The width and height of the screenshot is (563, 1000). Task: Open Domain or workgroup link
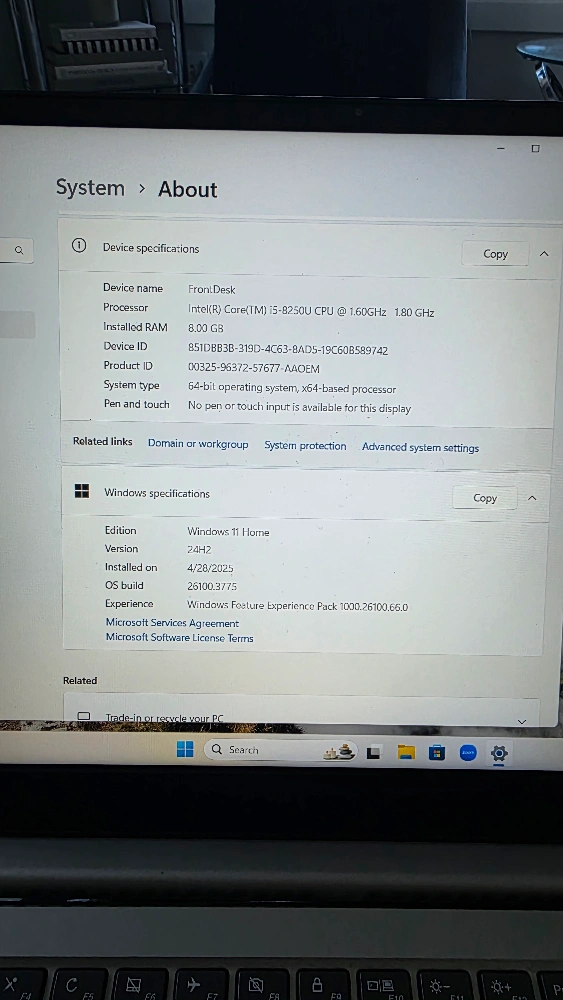[198, 444]
